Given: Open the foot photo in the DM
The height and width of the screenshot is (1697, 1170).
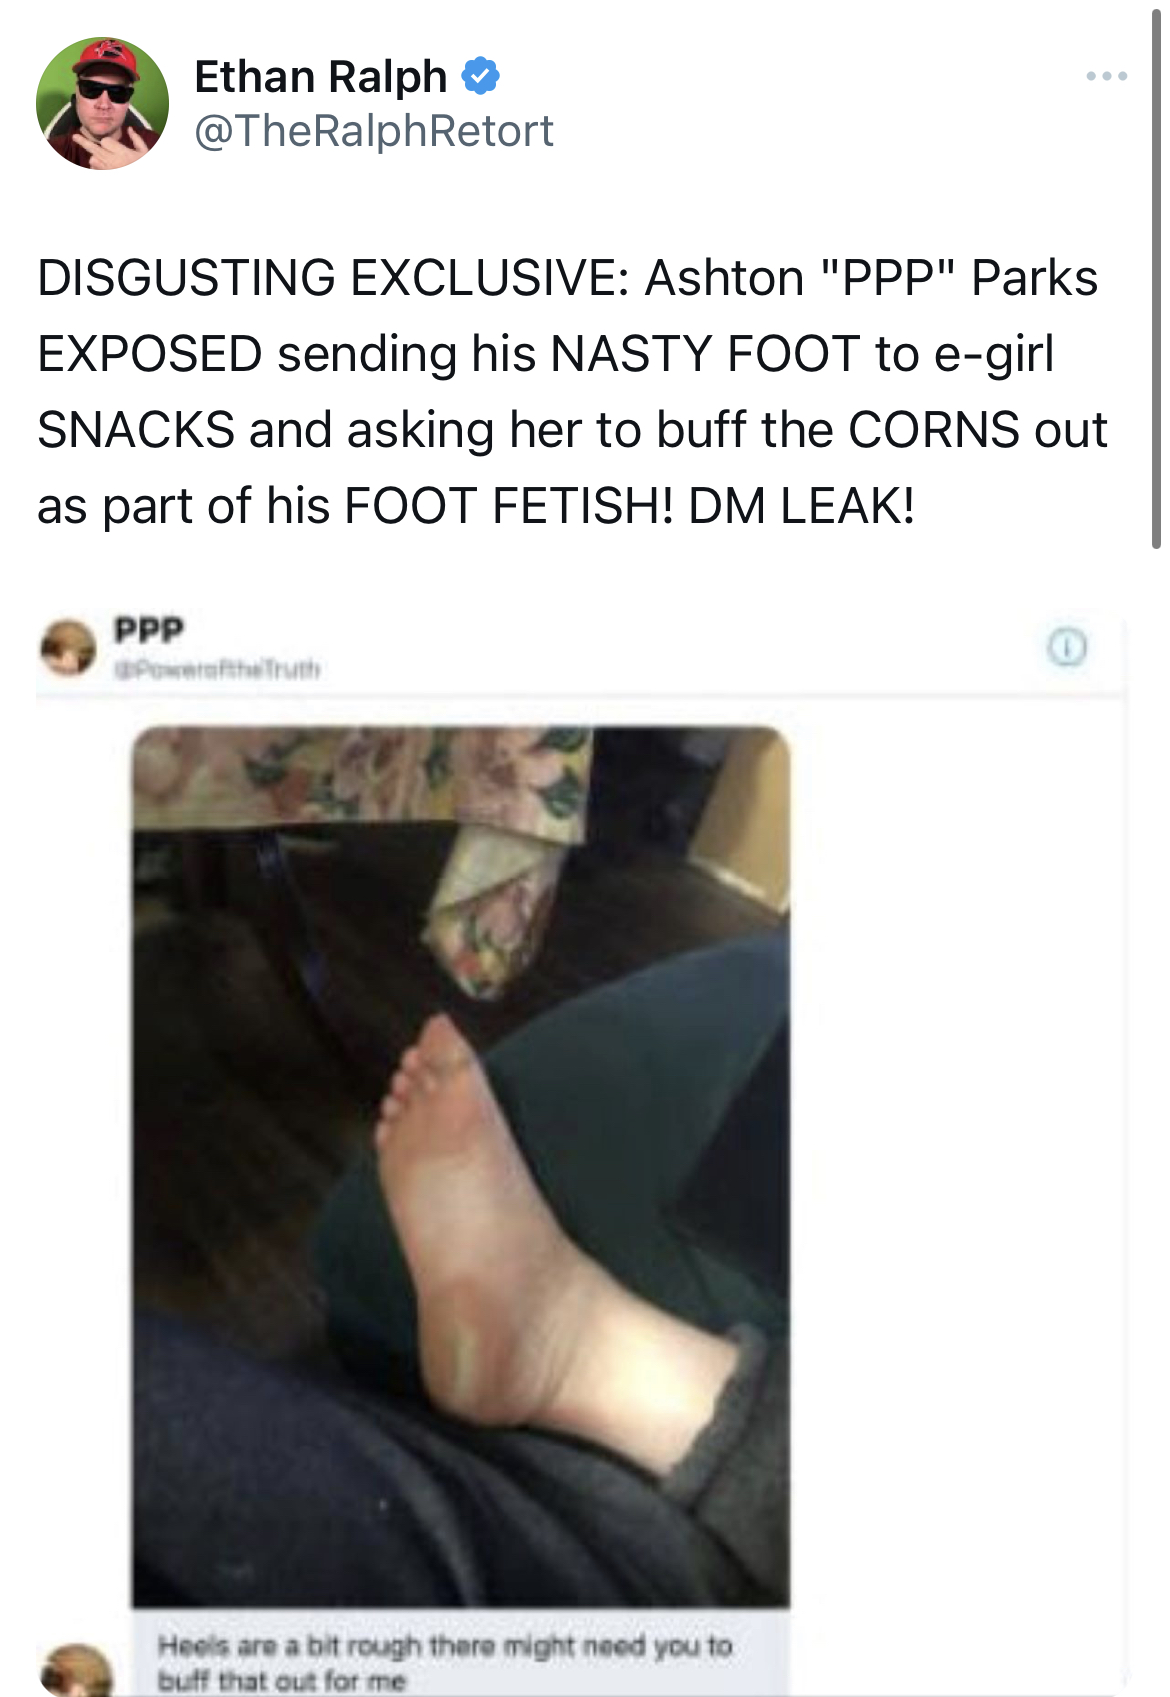Looking at the screenshot, I should click(x=461, y=1166).
